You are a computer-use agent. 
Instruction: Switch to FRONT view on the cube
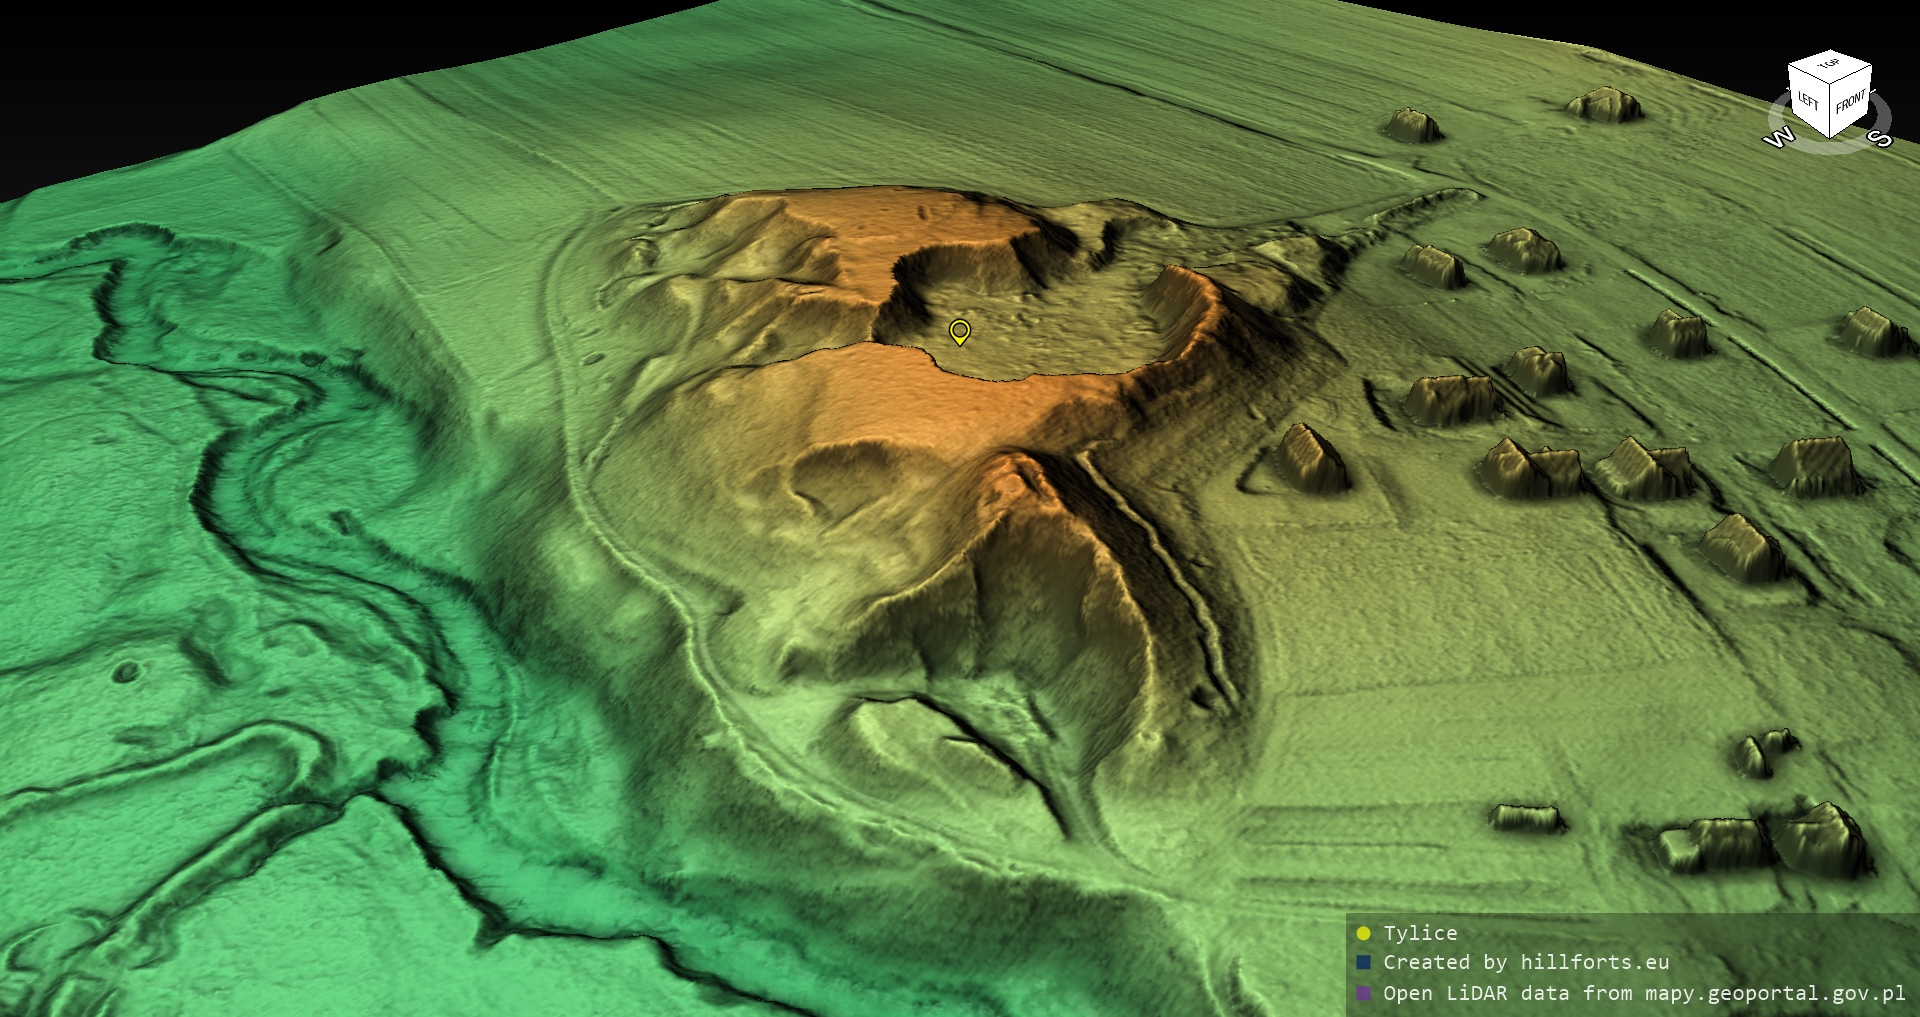(1850, 101)
